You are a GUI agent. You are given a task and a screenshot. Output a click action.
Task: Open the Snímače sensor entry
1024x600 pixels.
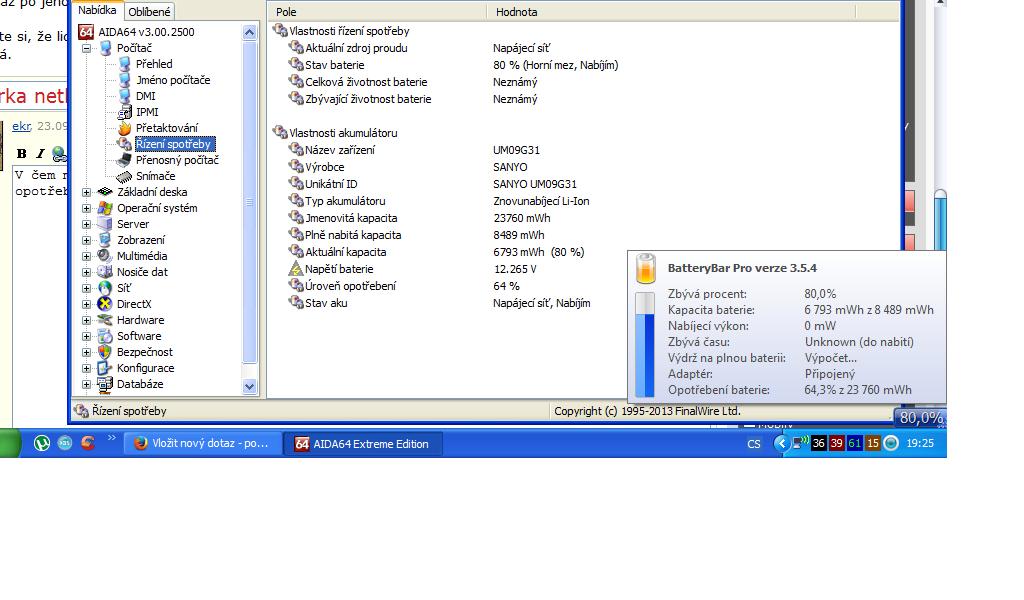click(x=155, y=176)
